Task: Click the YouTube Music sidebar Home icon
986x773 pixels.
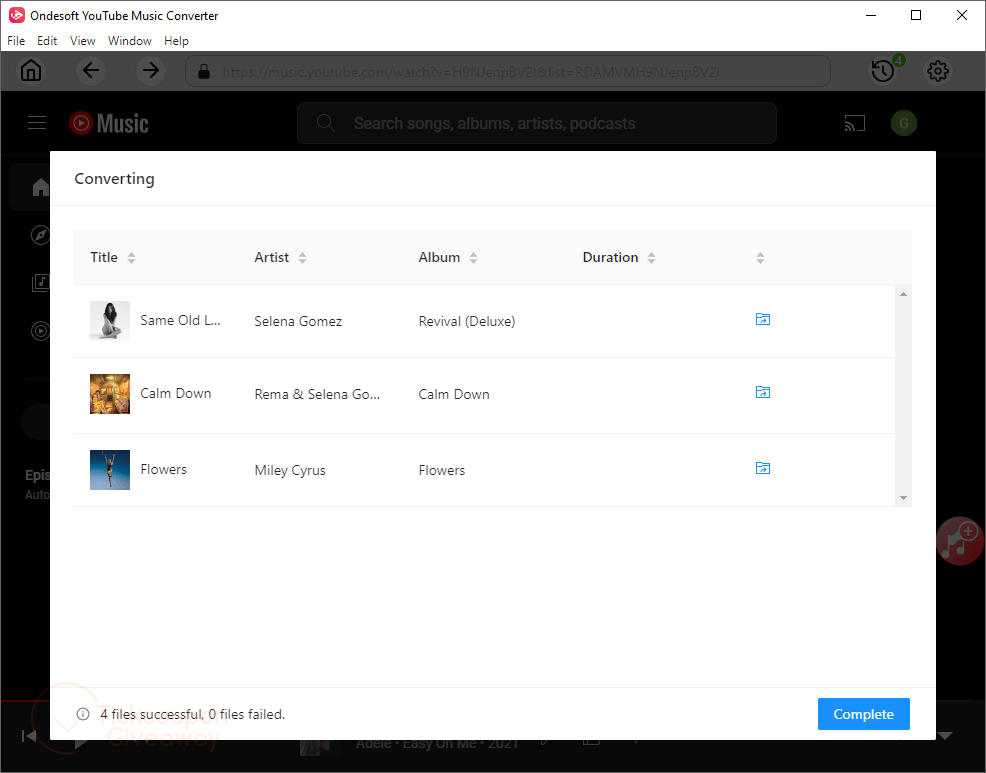Action: click(40, 187)
